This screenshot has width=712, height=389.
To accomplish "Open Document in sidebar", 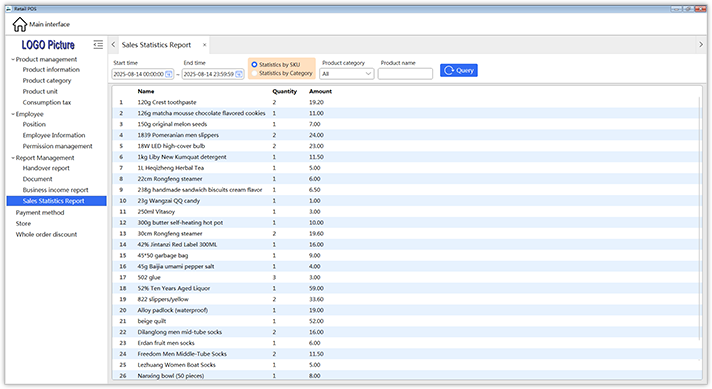I will point(38,179).
